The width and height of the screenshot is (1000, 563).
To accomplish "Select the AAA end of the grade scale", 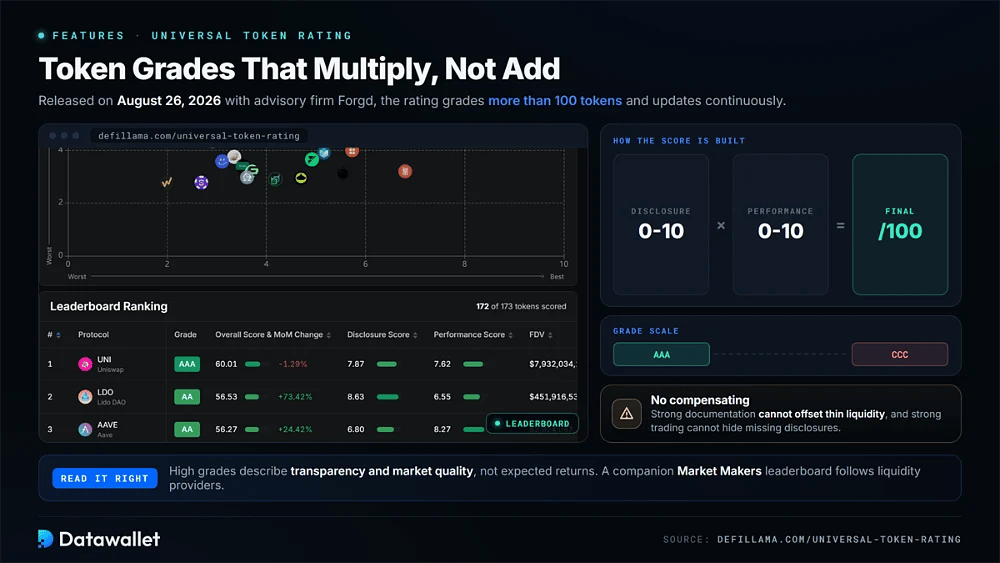I will (661, 355).
